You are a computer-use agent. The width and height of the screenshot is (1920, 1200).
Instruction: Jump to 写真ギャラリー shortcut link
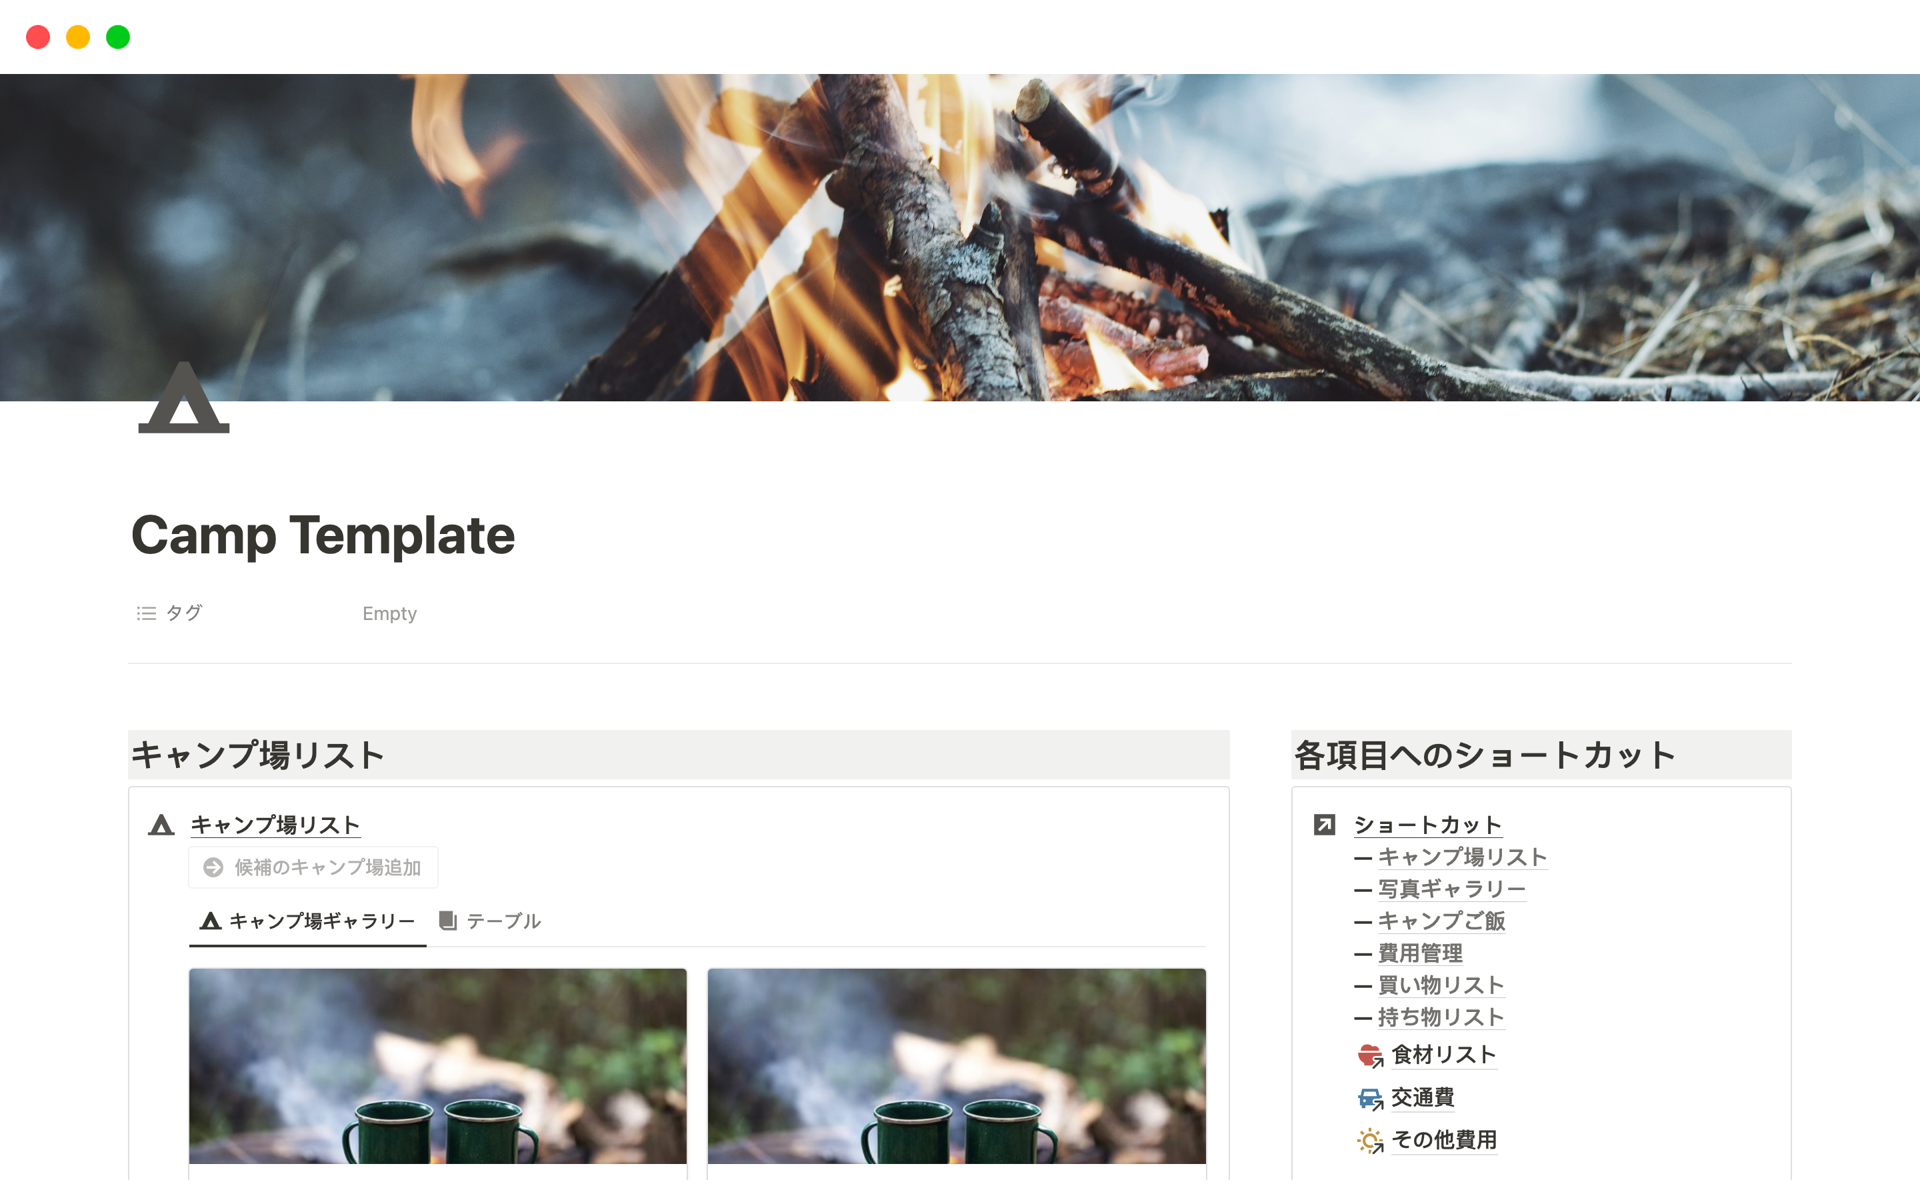click(1451, 889)
